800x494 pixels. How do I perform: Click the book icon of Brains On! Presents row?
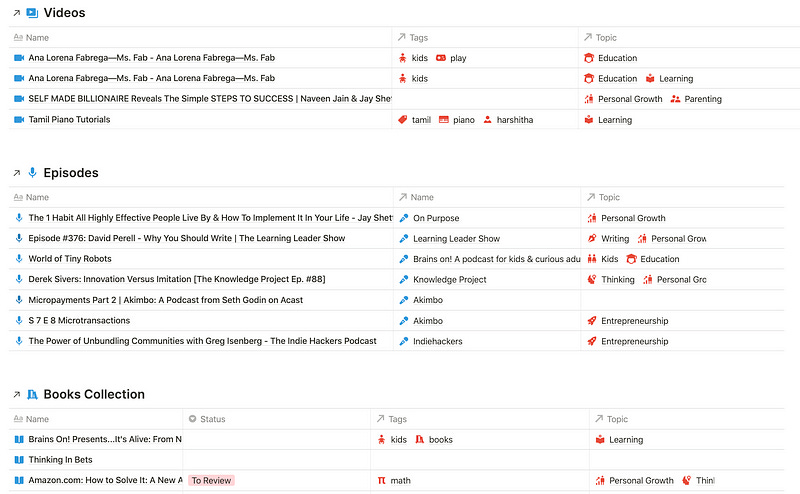[x=19, y=439]
